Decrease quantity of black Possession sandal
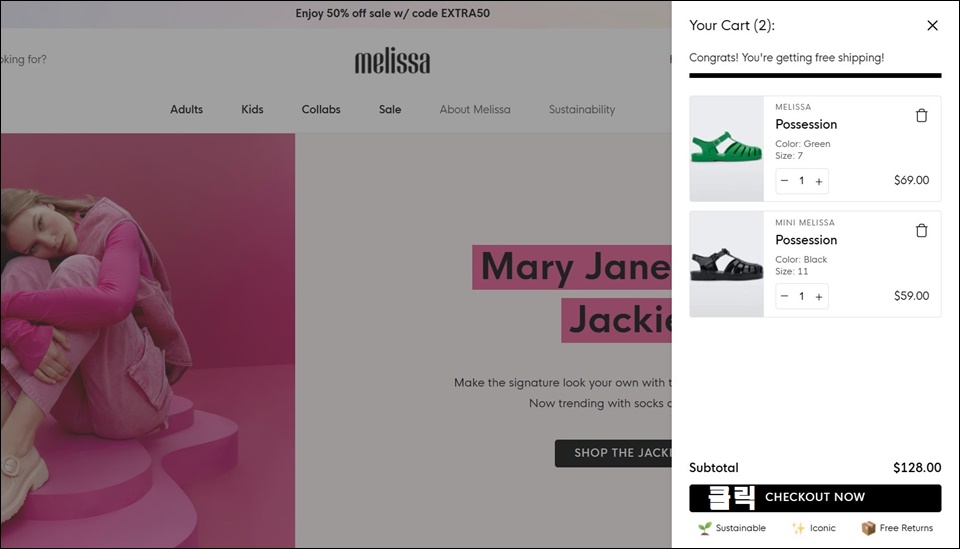Screen dimensions: 960x549 coord(784,296)
